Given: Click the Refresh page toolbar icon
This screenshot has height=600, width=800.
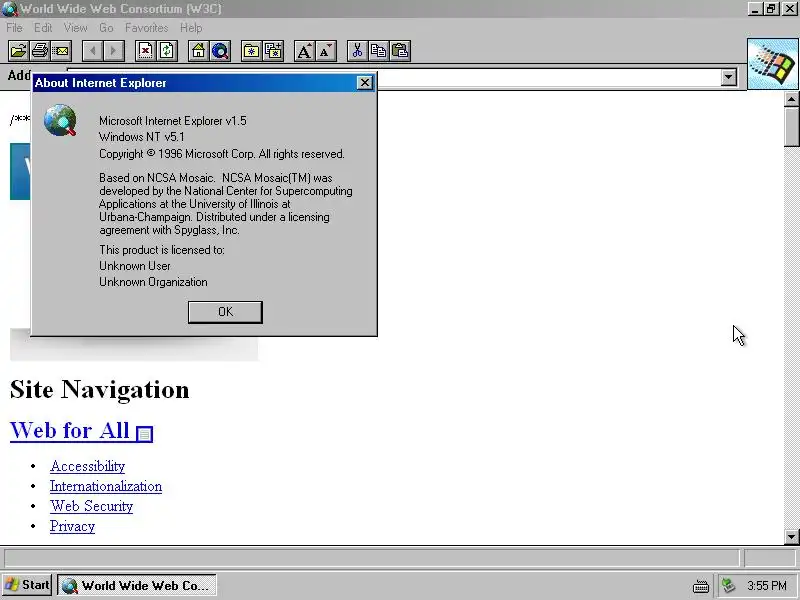Looking at the screenshot, I should (x=167, y=51).
